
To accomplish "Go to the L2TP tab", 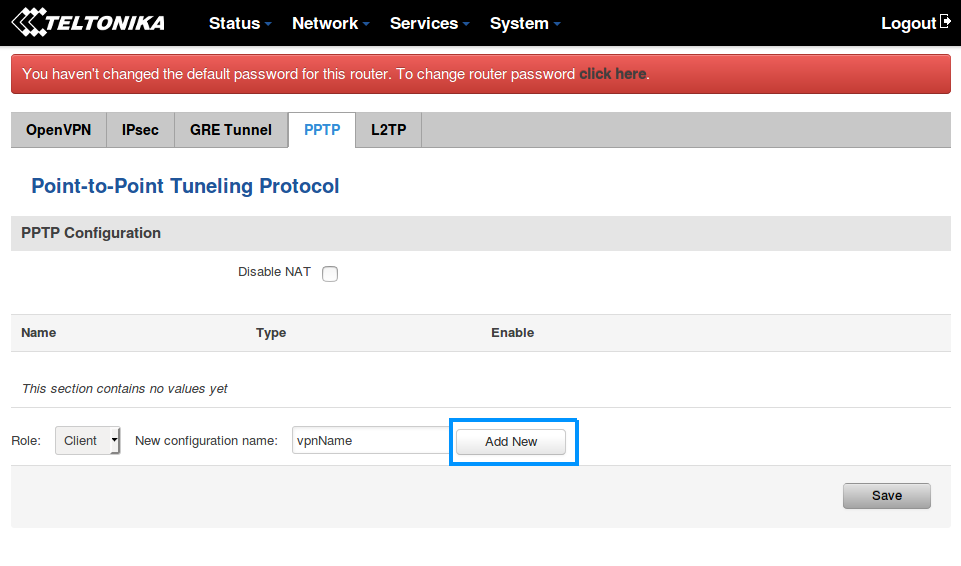I will click(389, 130).
